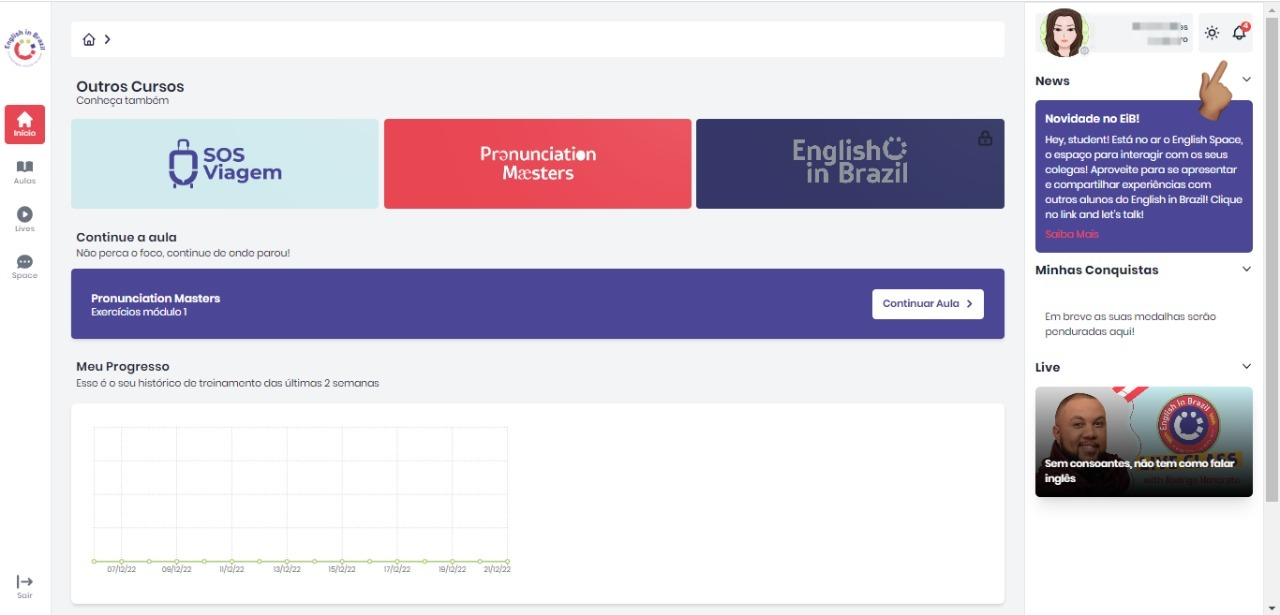Screen dimensions: 1280x615
Task: Click the page vertical scrollbar
Action: pyautogui.click(x=1271, y=260)
